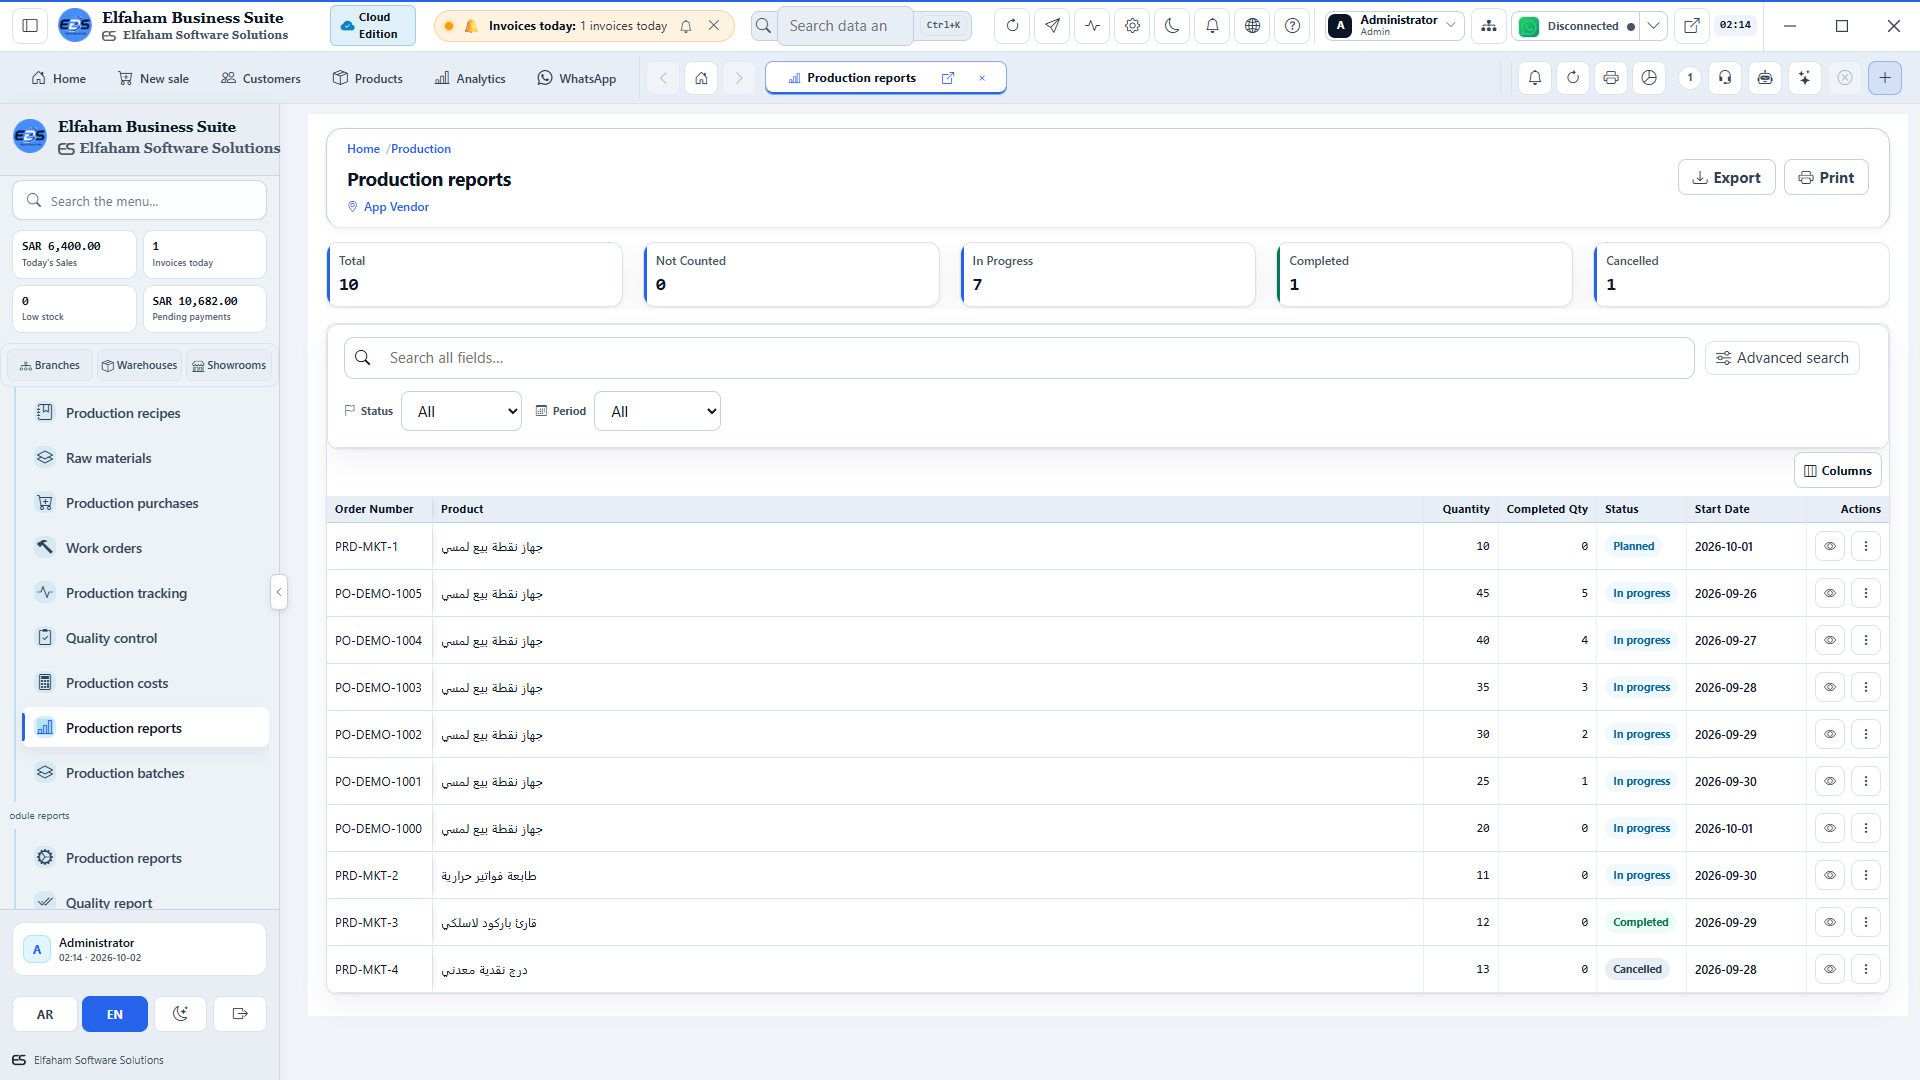The height and width of the screenshot is (1080, 1920).
Task: Open Work orders in sidebar
Action: click(145, 548)
